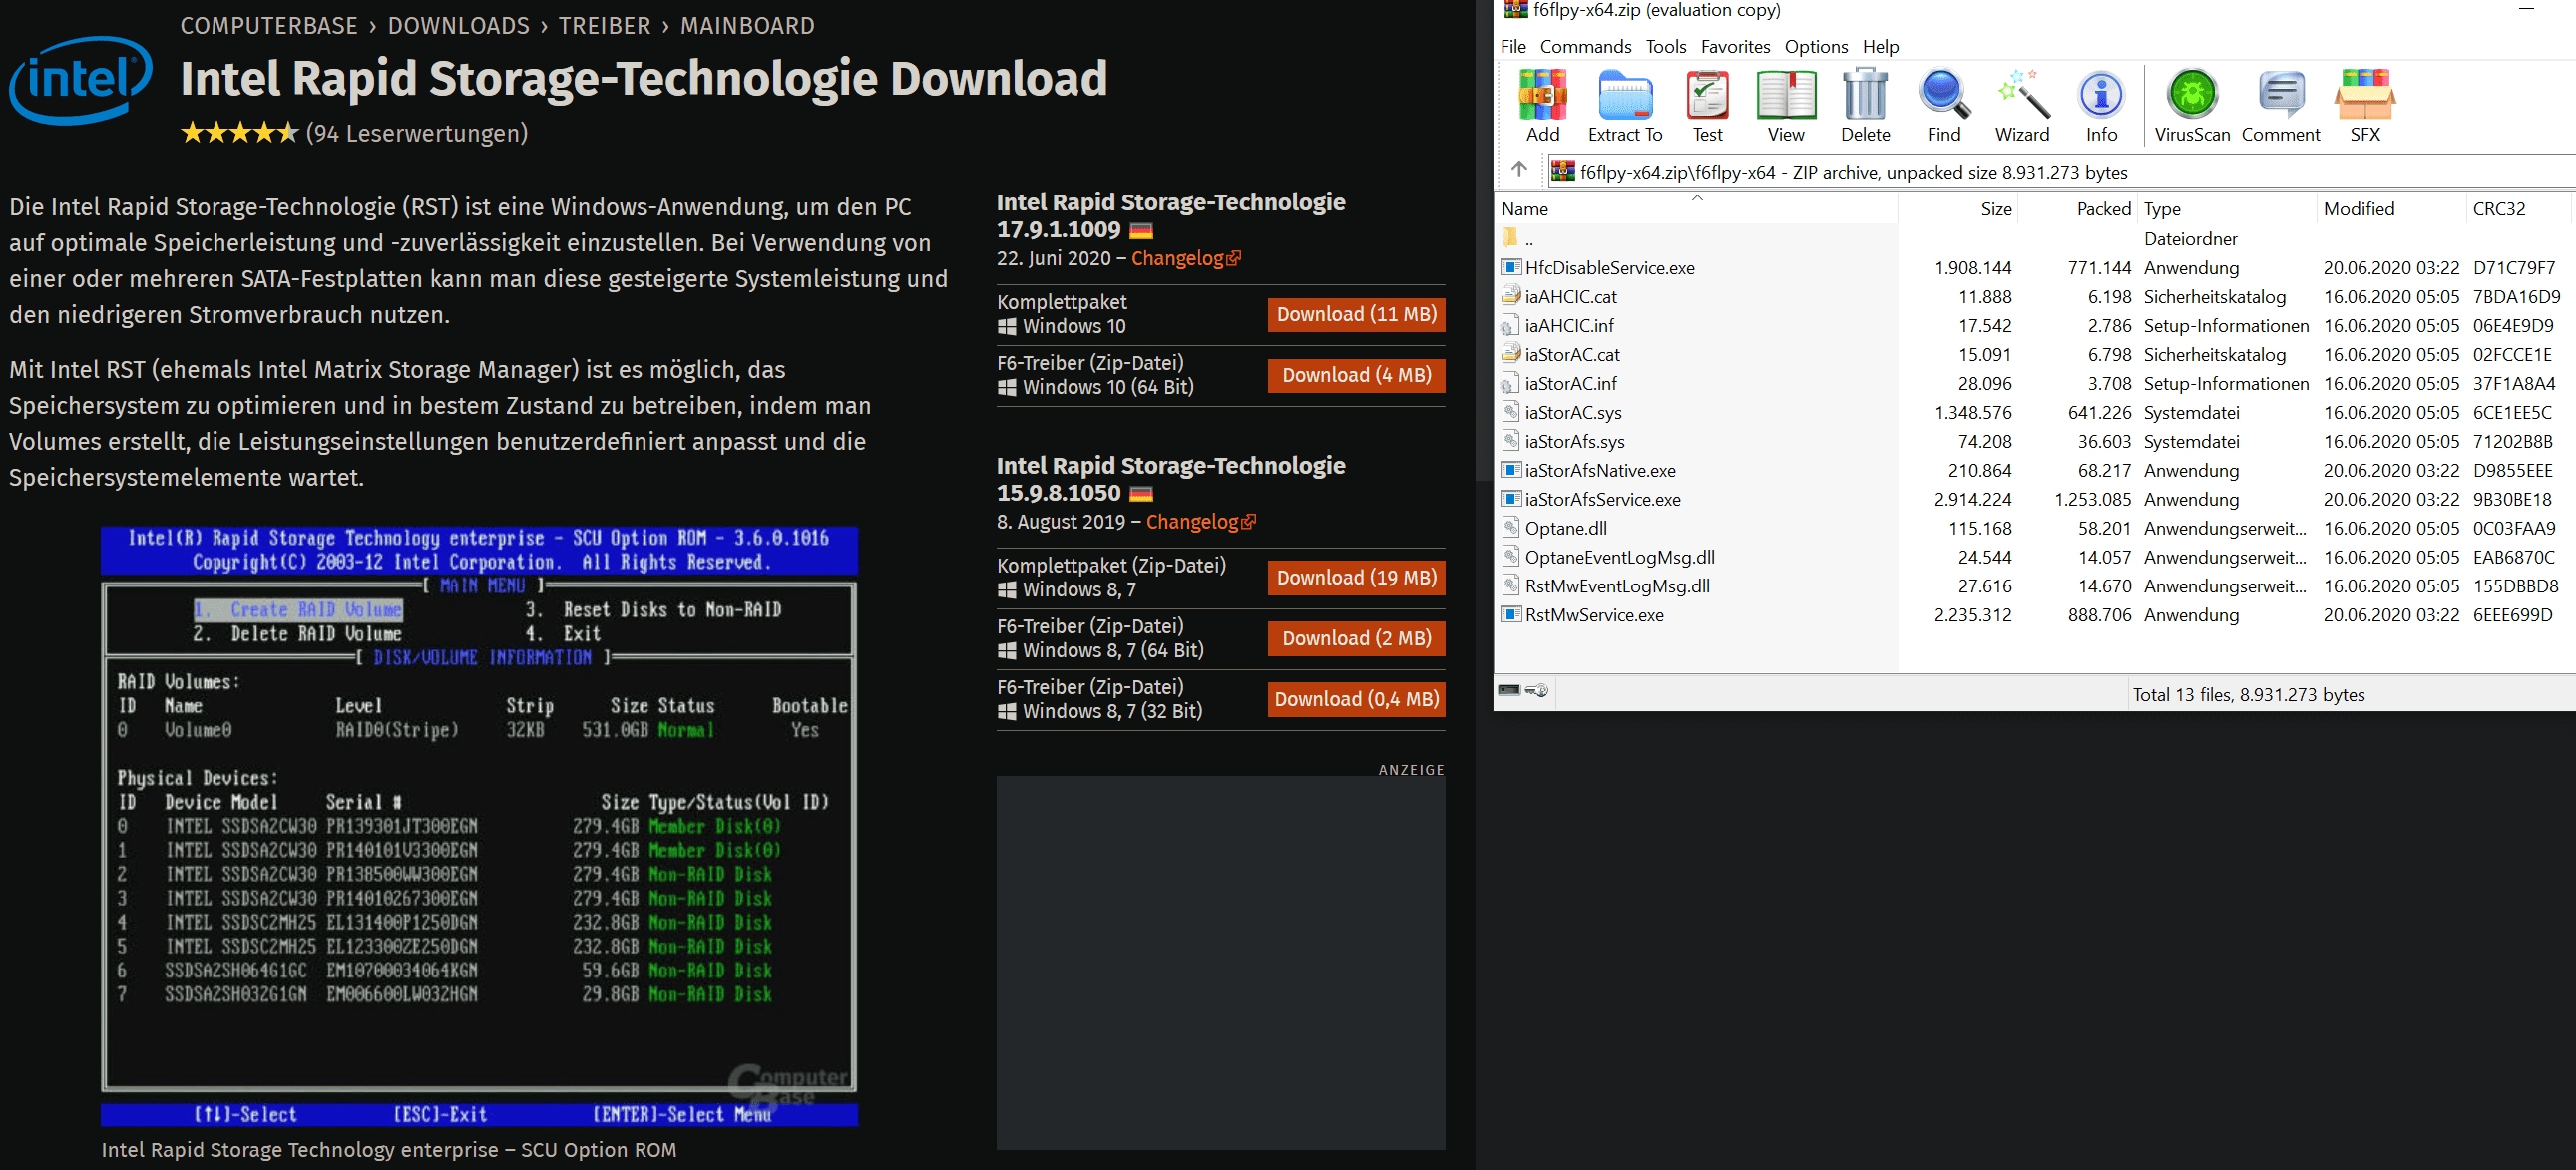2576x1170 pixels.
Task: Sort file list by Type column
Action: pyautogui.click(x=2227, y=209)
